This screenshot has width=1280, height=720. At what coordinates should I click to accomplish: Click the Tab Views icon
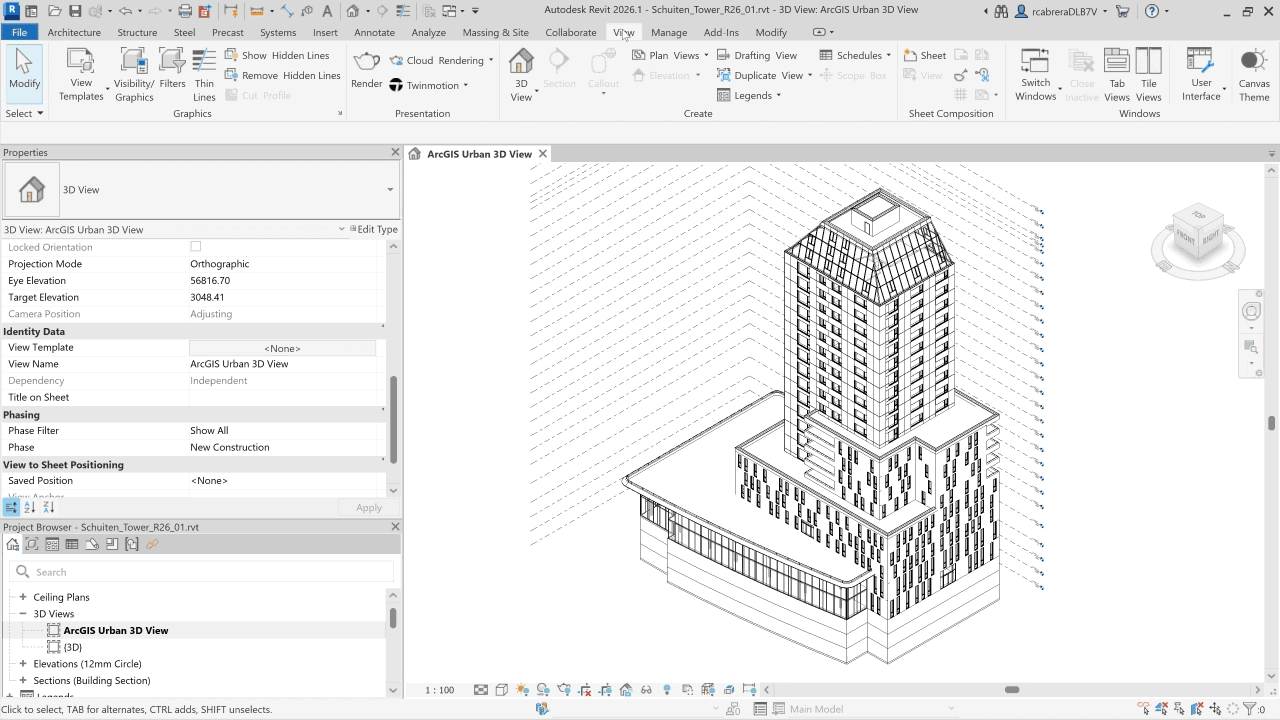pyautogui.click(x=1117, y=75)
